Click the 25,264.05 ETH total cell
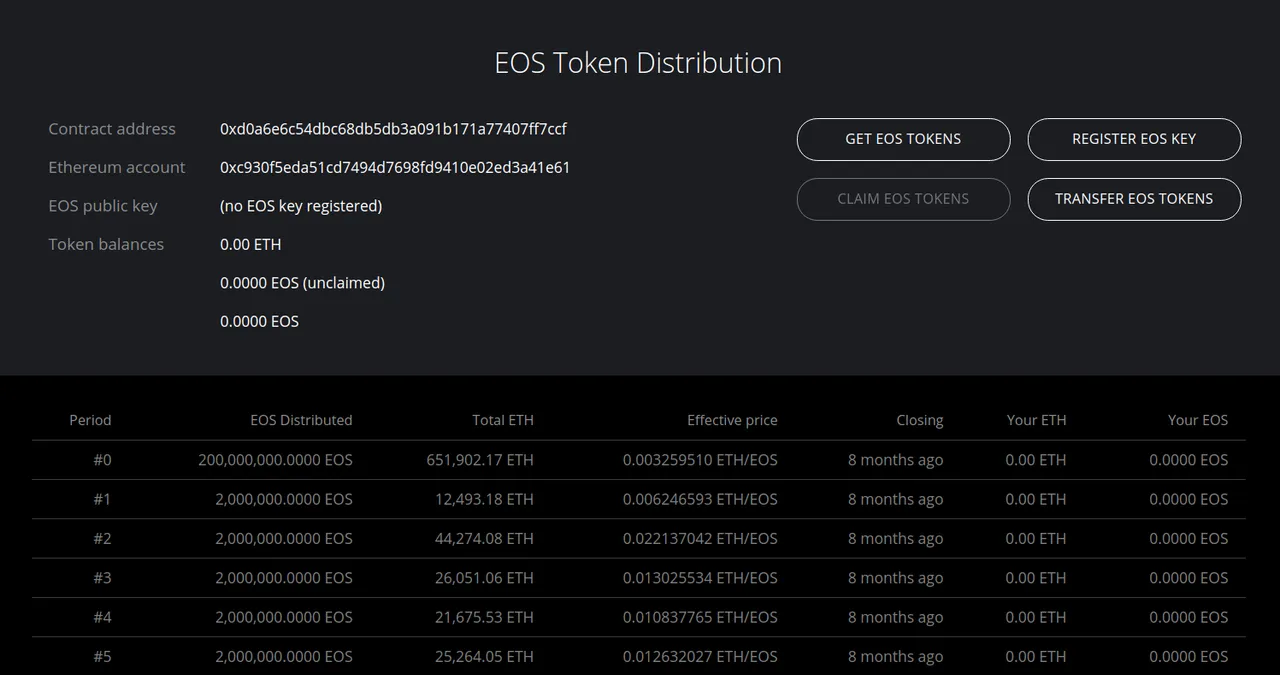This screenshot has height=675, width=1280. 484,657
